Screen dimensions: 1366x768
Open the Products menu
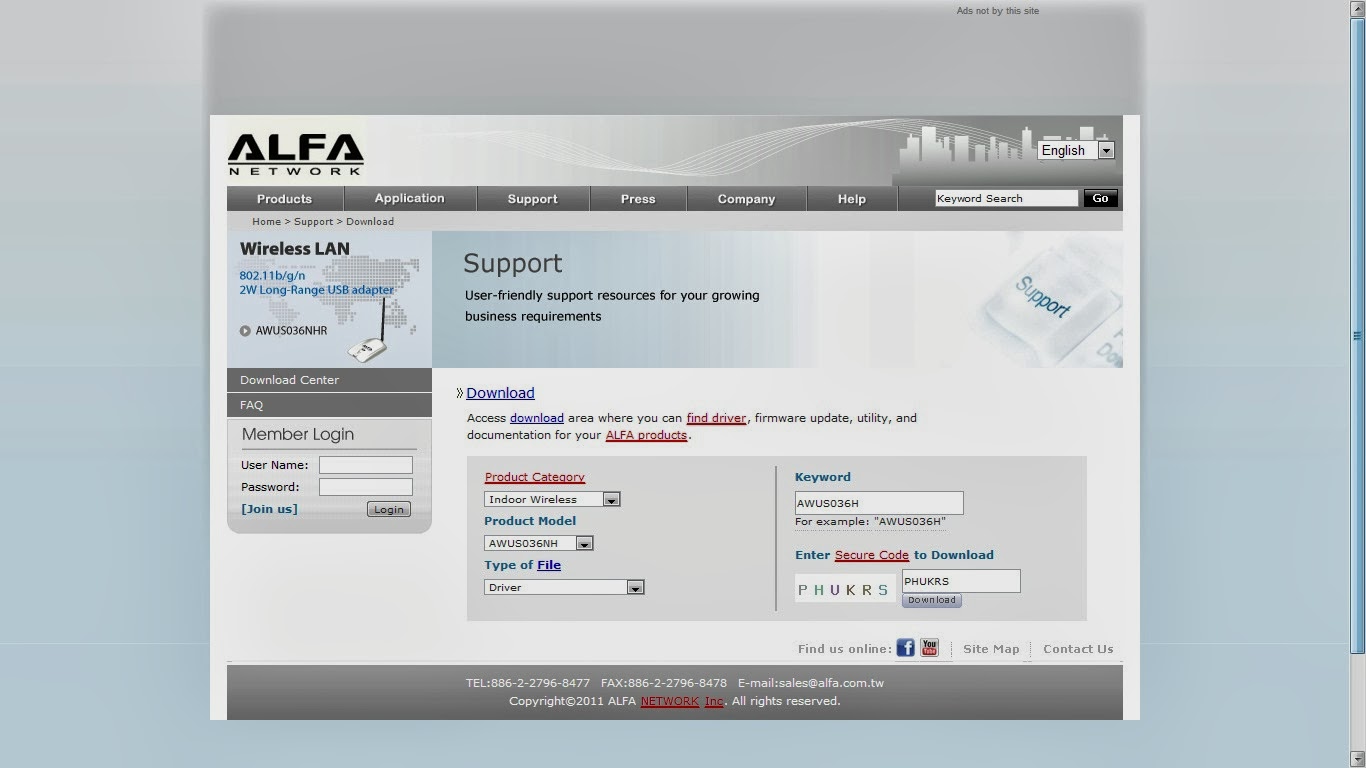click(284, 198)
